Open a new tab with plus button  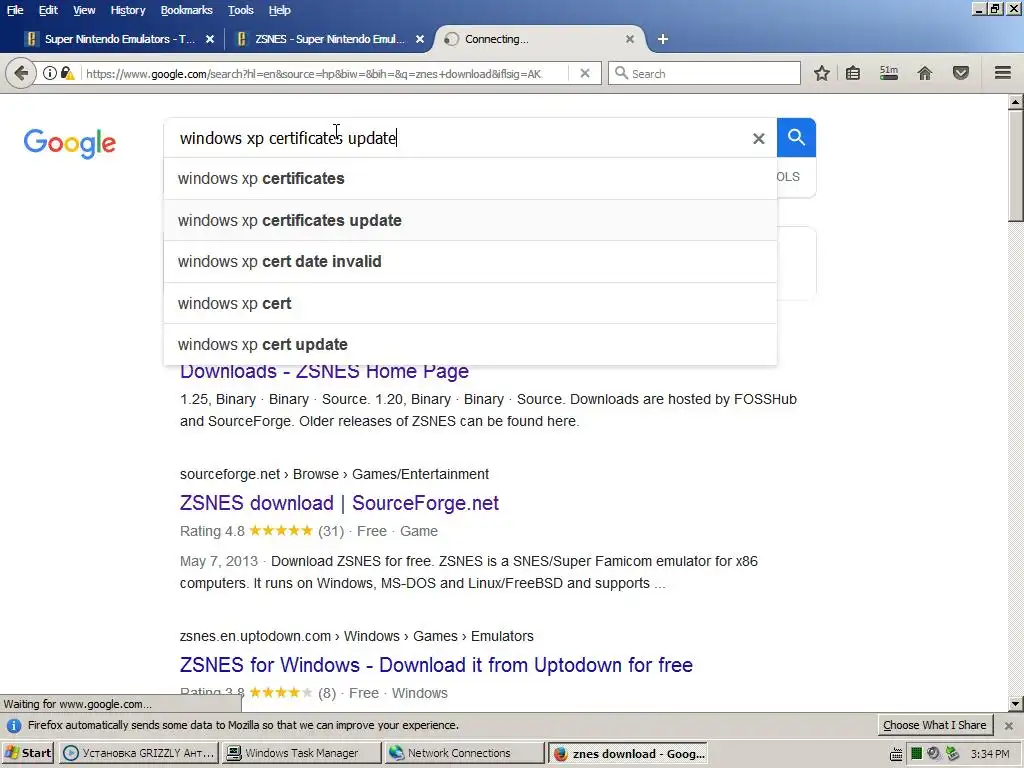(x=663, y=39)
